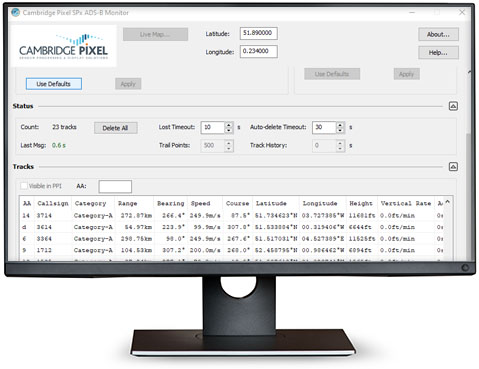
Task: Click the bearing cell 223.9°
Action: coord(174,227)
